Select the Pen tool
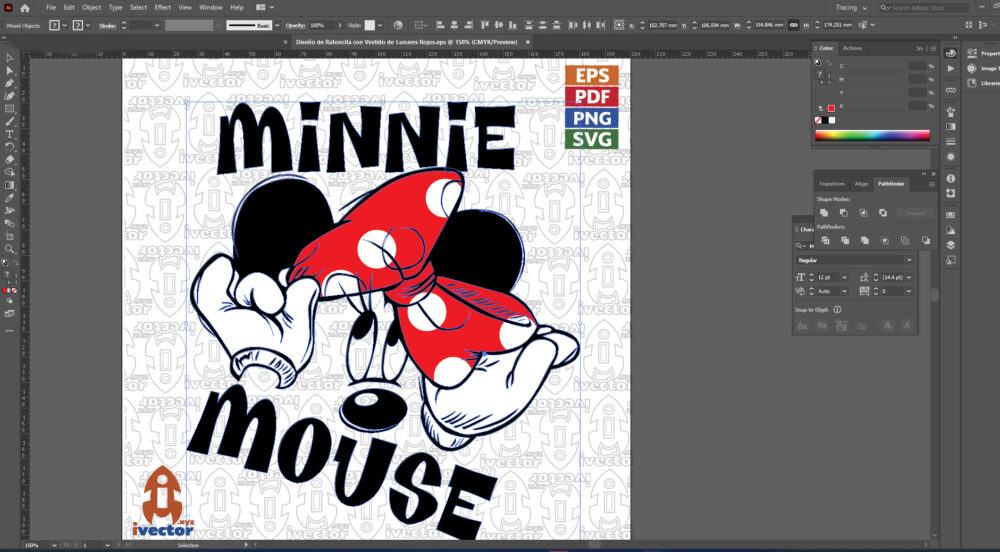1000x552 pixels. coord(10,84)
